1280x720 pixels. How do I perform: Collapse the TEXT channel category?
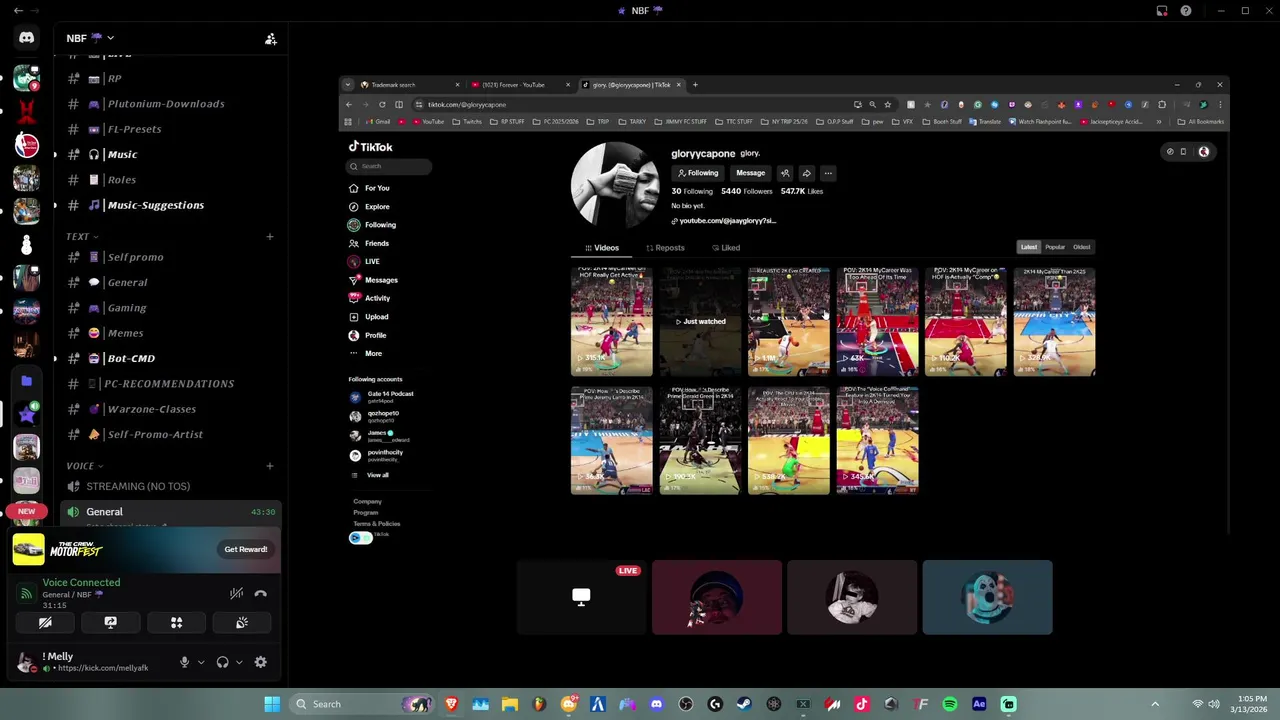click(x=82, y=237)
